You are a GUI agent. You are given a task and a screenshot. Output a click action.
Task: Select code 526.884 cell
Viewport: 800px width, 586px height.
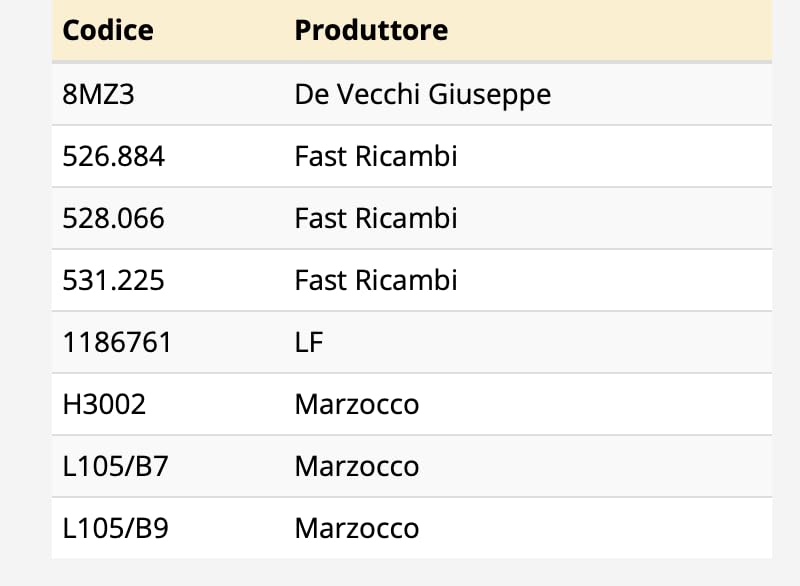tap(113, 156)
